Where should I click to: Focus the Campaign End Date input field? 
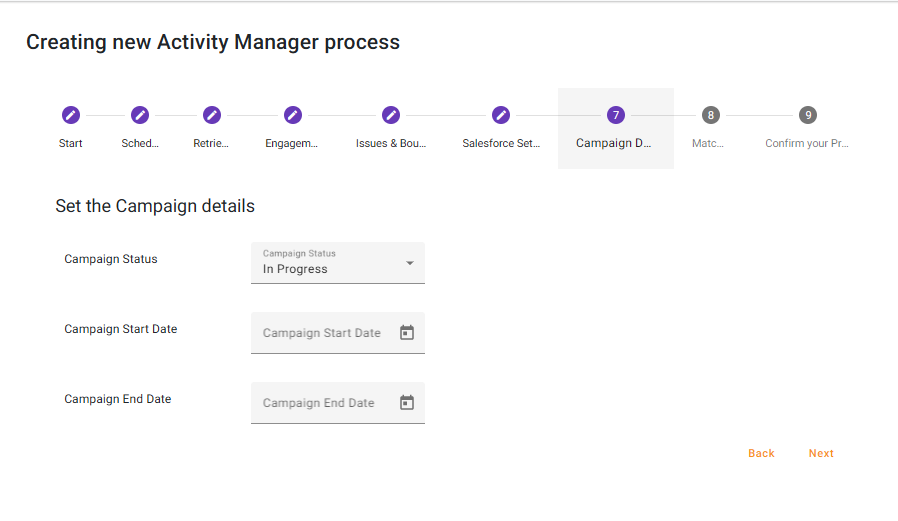[x=319, y=403]
